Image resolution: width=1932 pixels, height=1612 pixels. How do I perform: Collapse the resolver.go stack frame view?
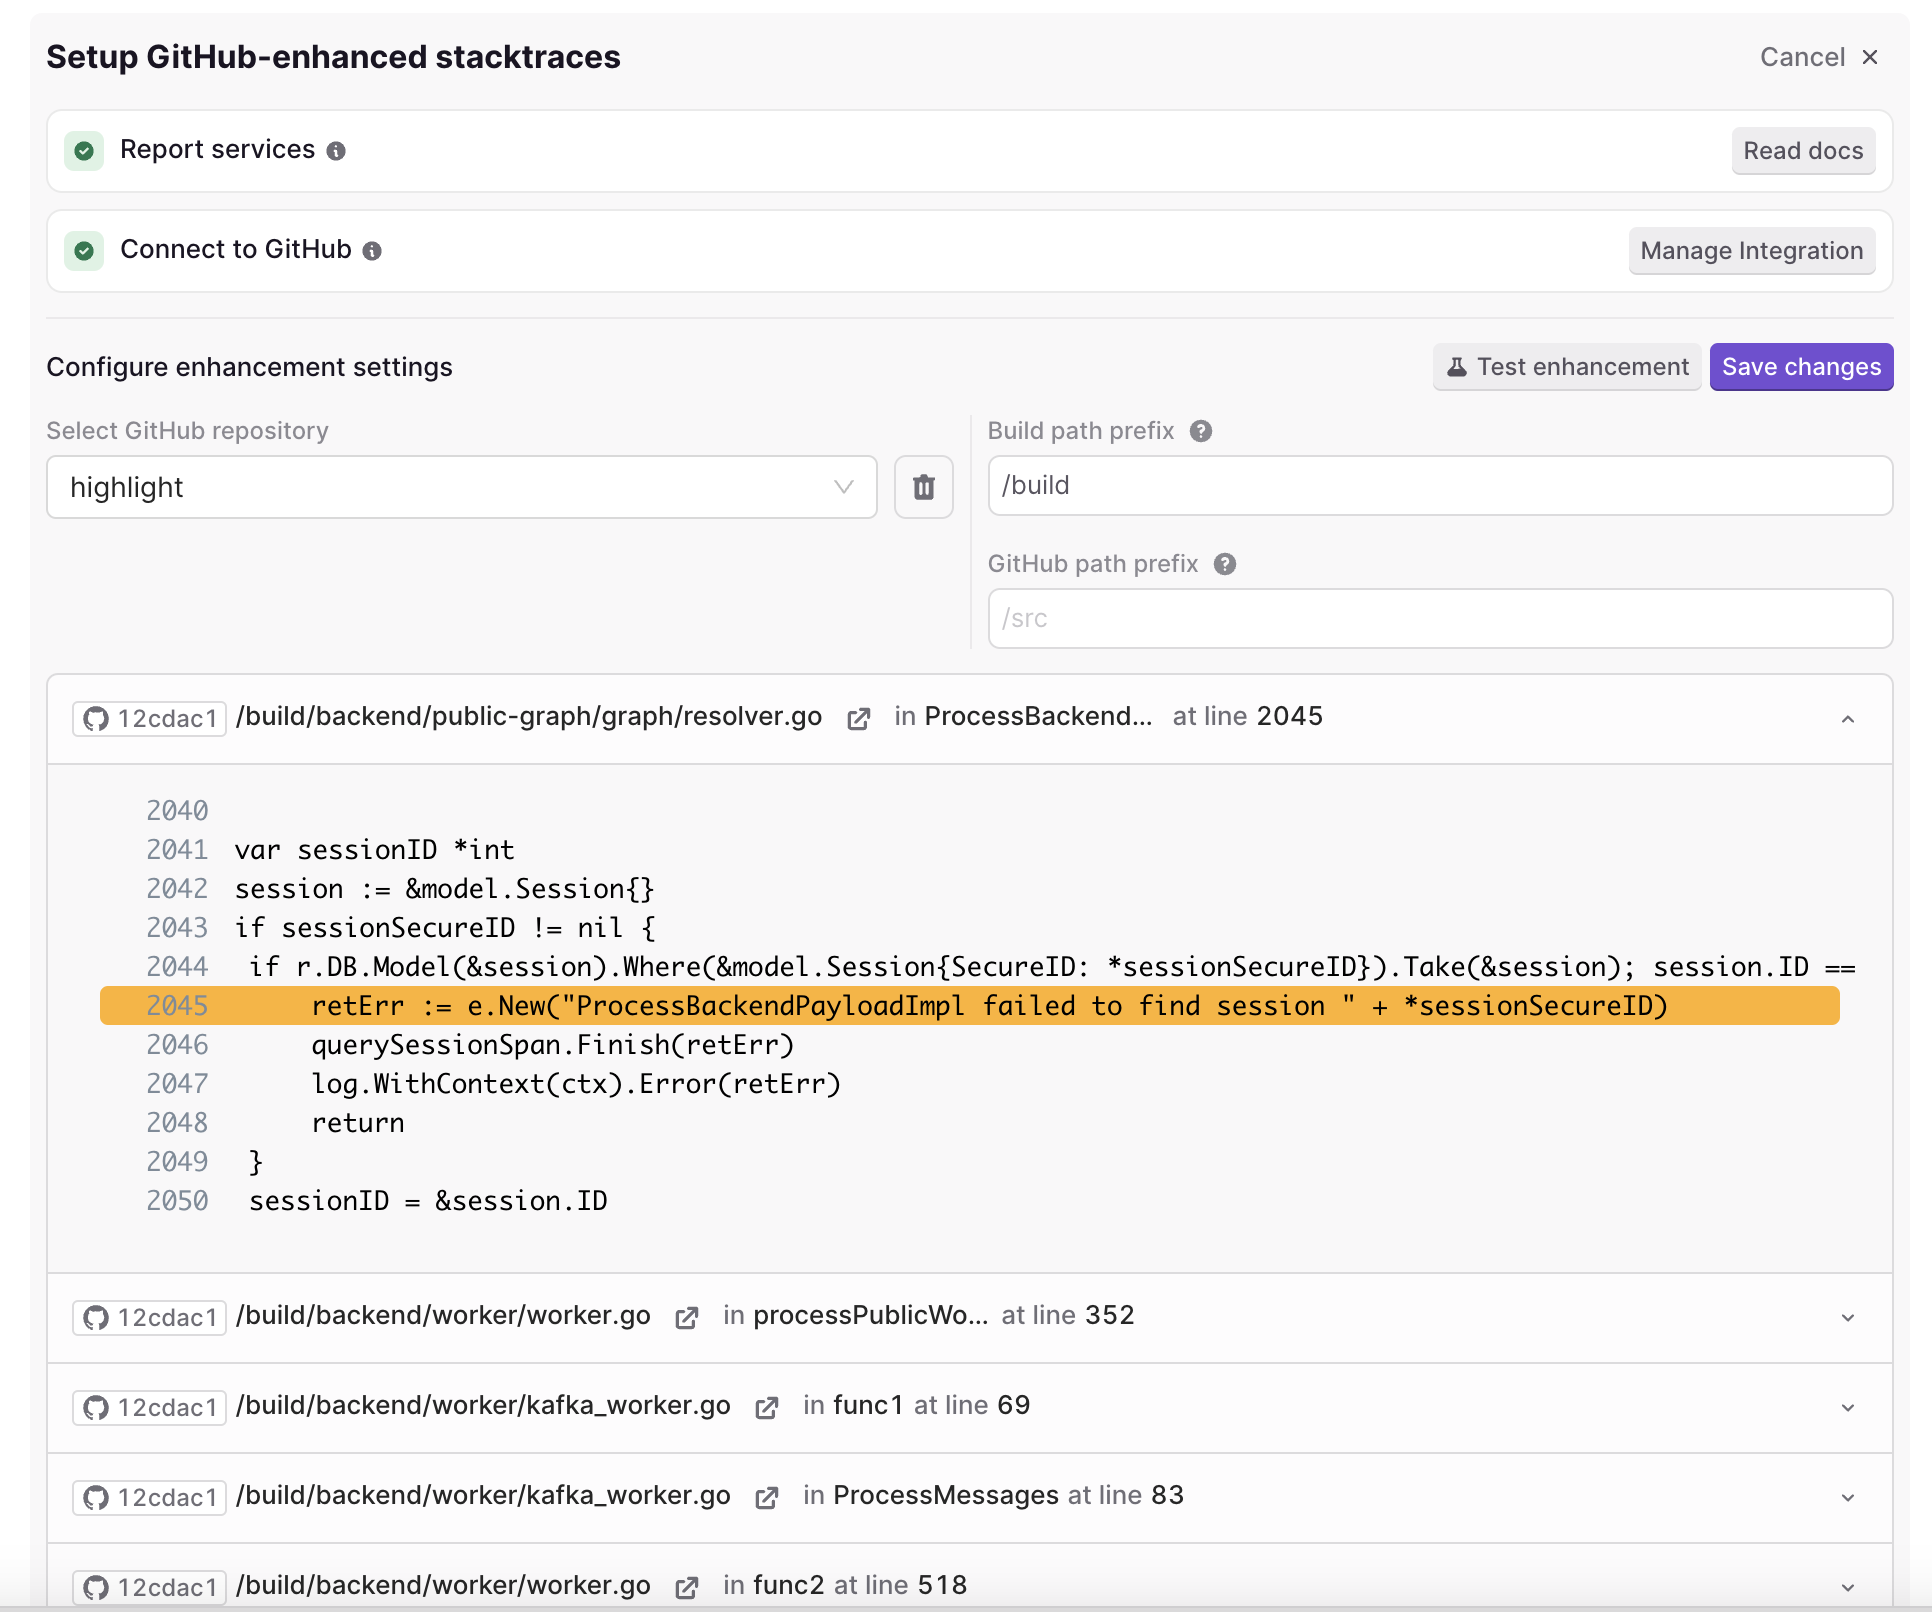point(1849,719)
